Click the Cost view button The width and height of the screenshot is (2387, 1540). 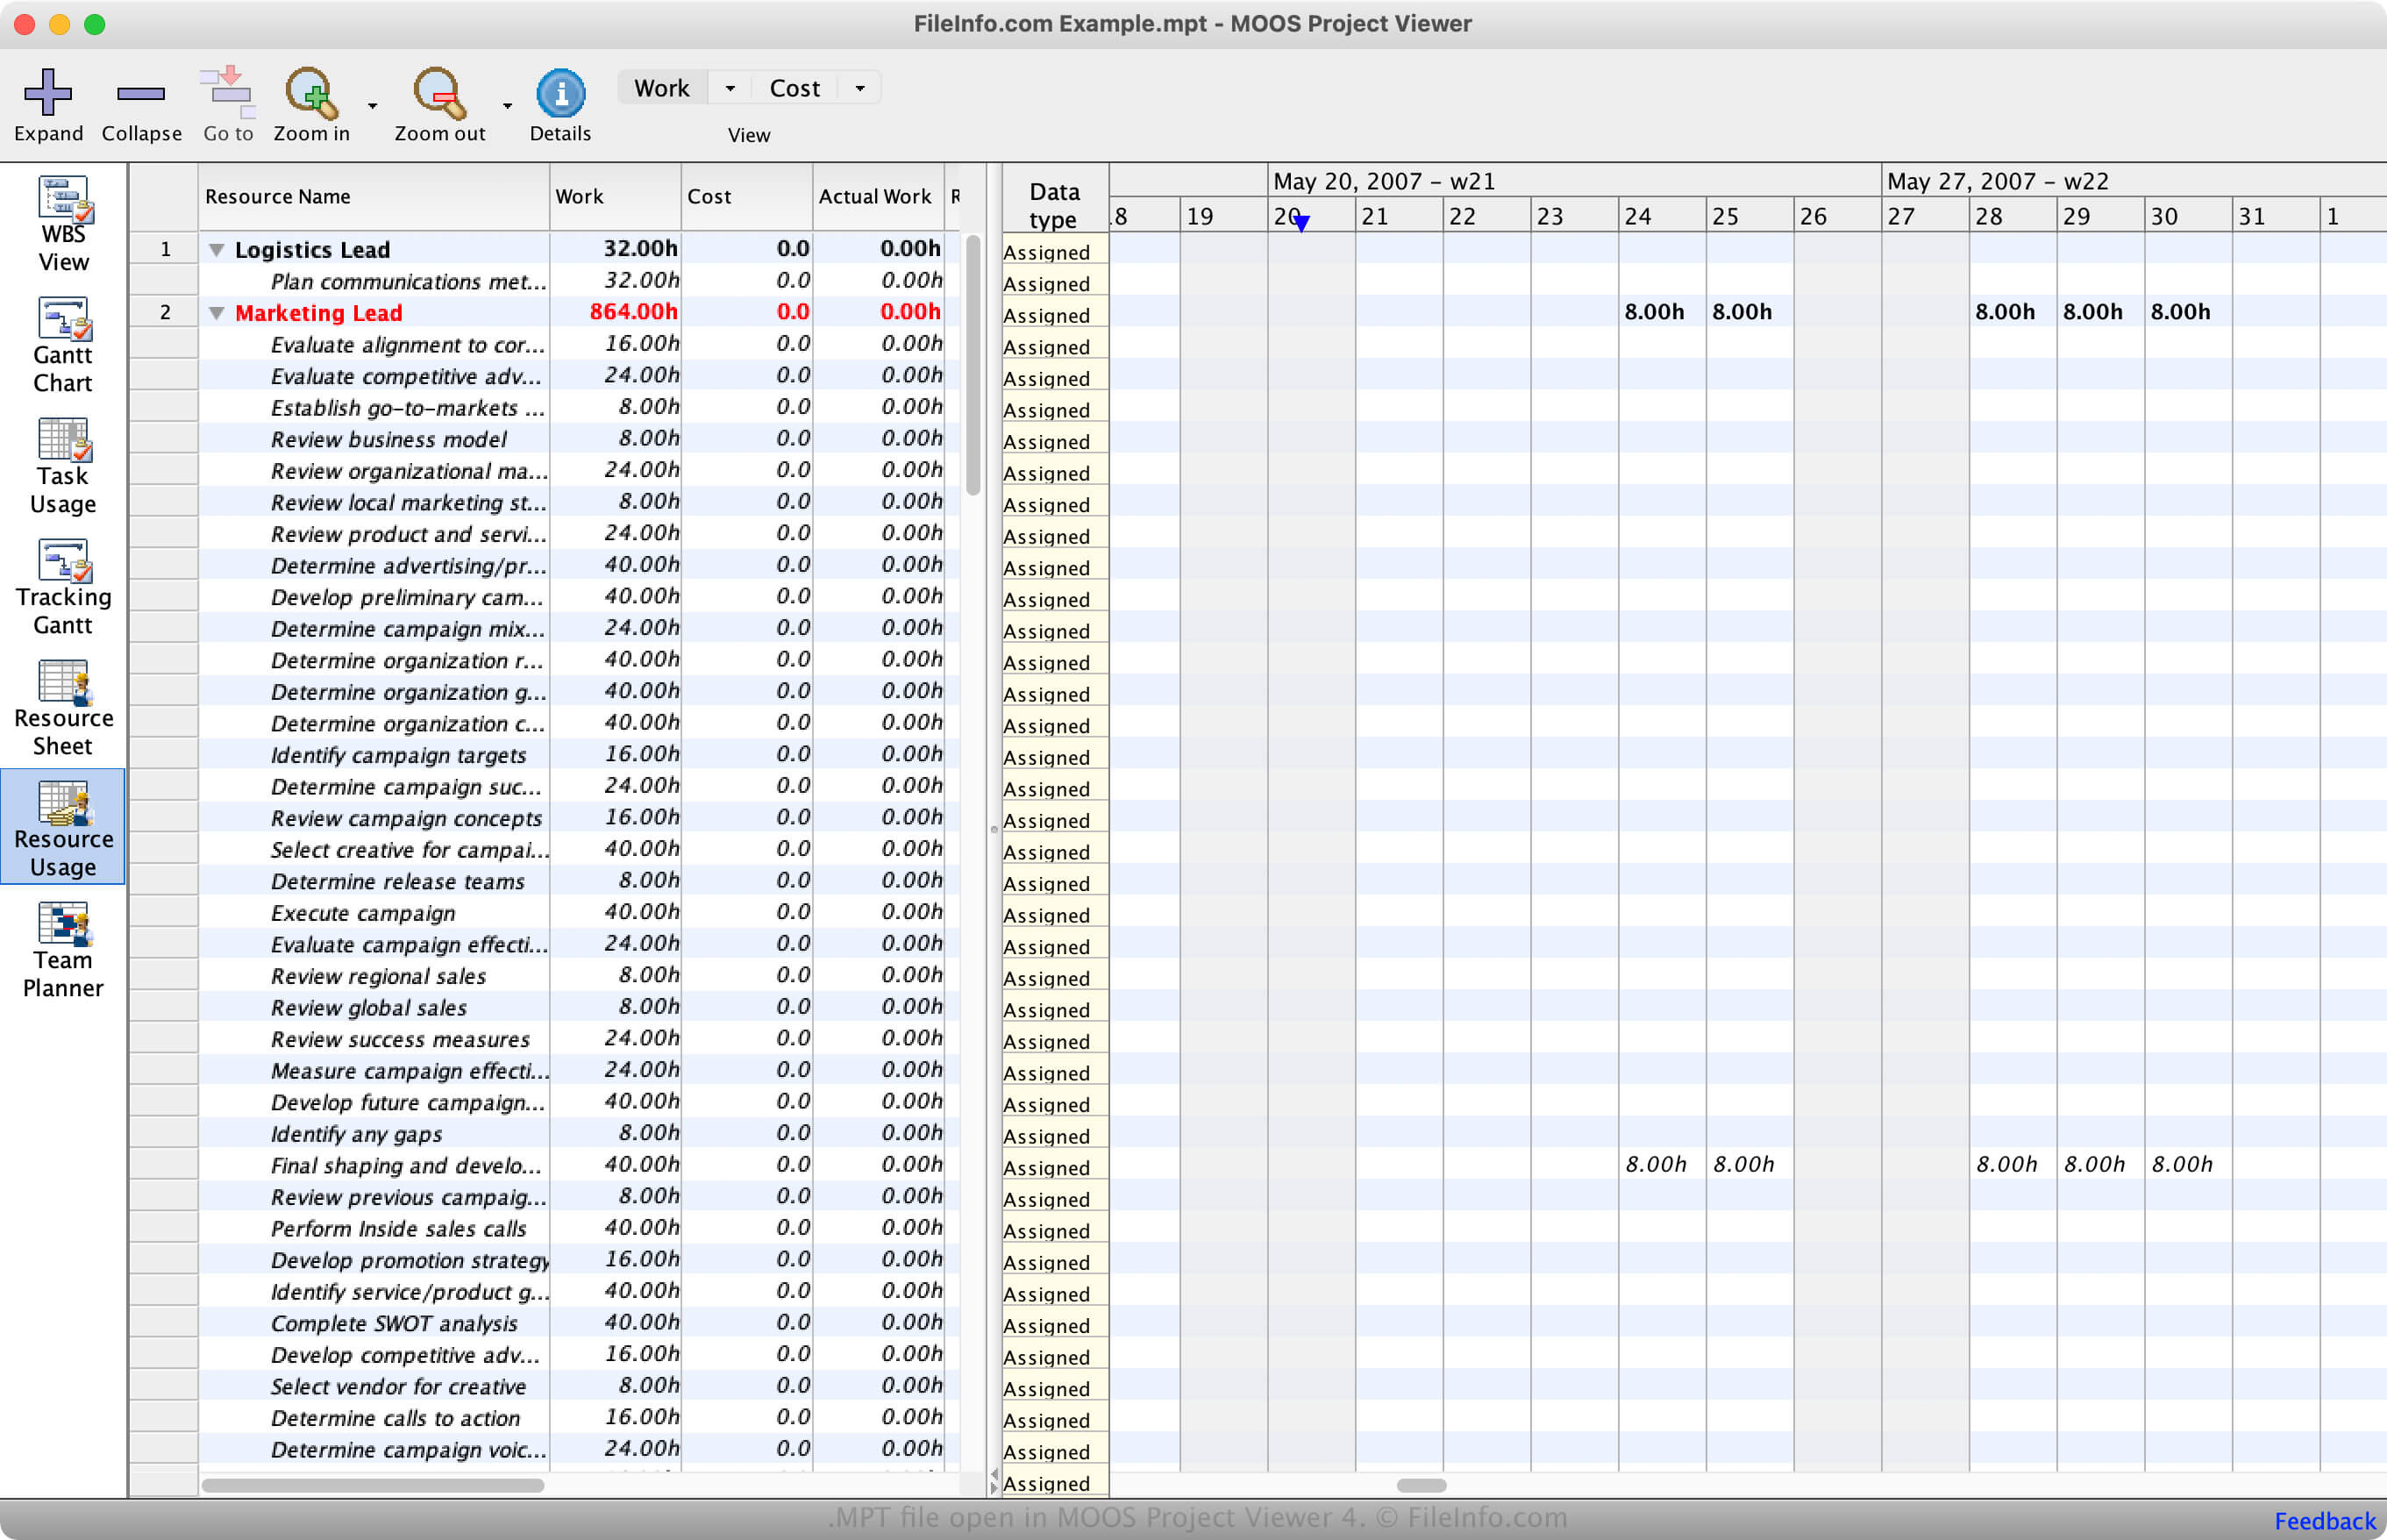coord(795,88)
